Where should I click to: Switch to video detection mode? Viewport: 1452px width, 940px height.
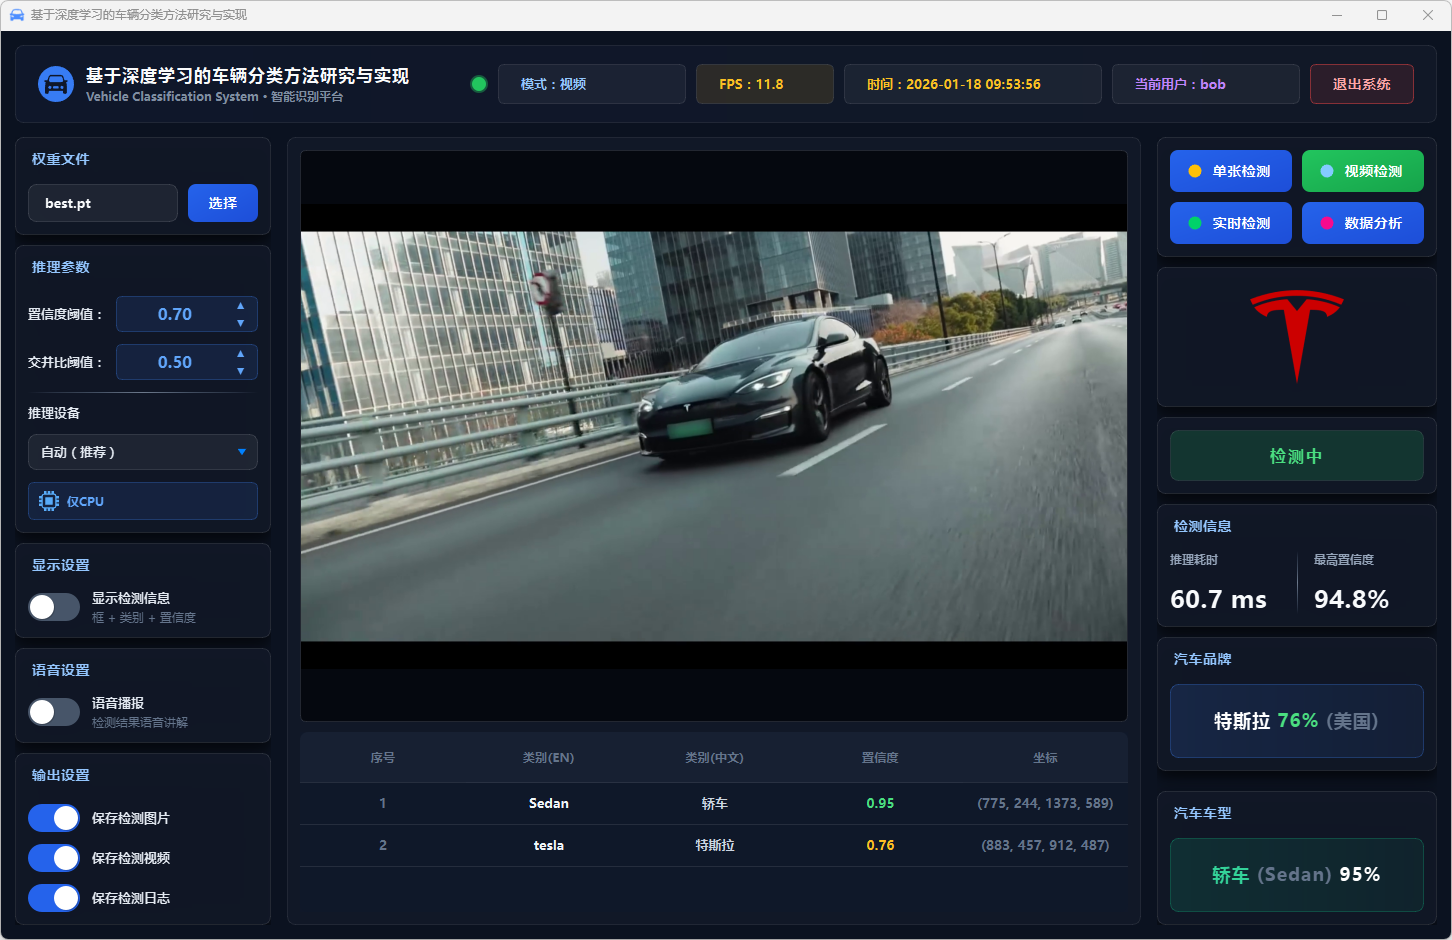[x=1362, y=171]
